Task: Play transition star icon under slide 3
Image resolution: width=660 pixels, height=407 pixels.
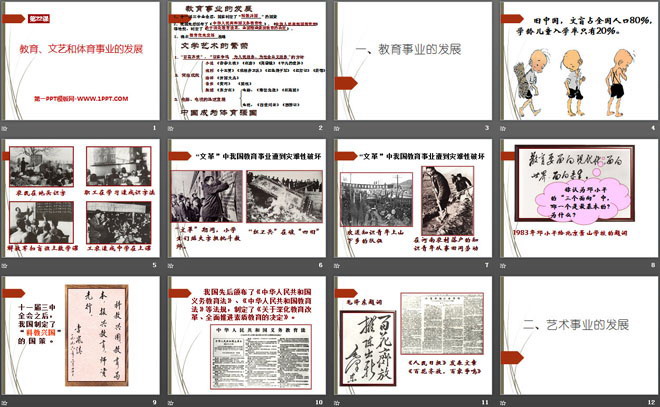Action: [x=337, y=128]
